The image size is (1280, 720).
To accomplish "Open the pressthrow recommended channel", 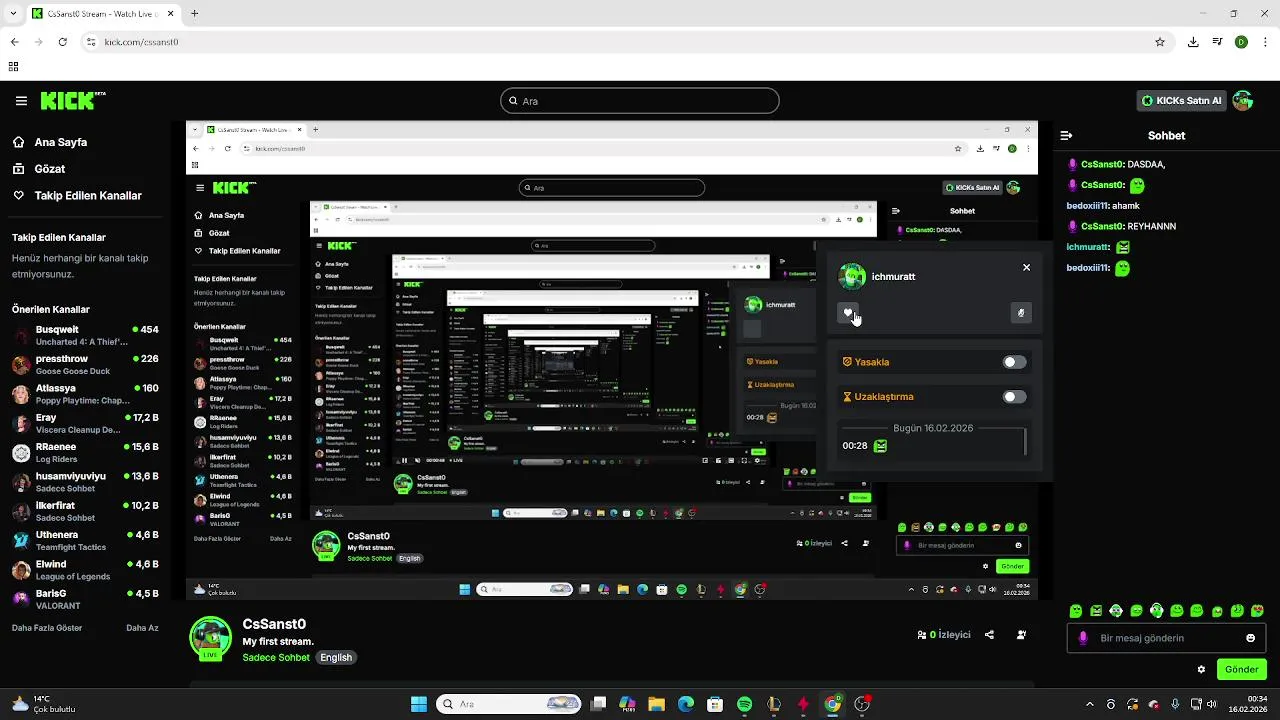I will (85, 364).
